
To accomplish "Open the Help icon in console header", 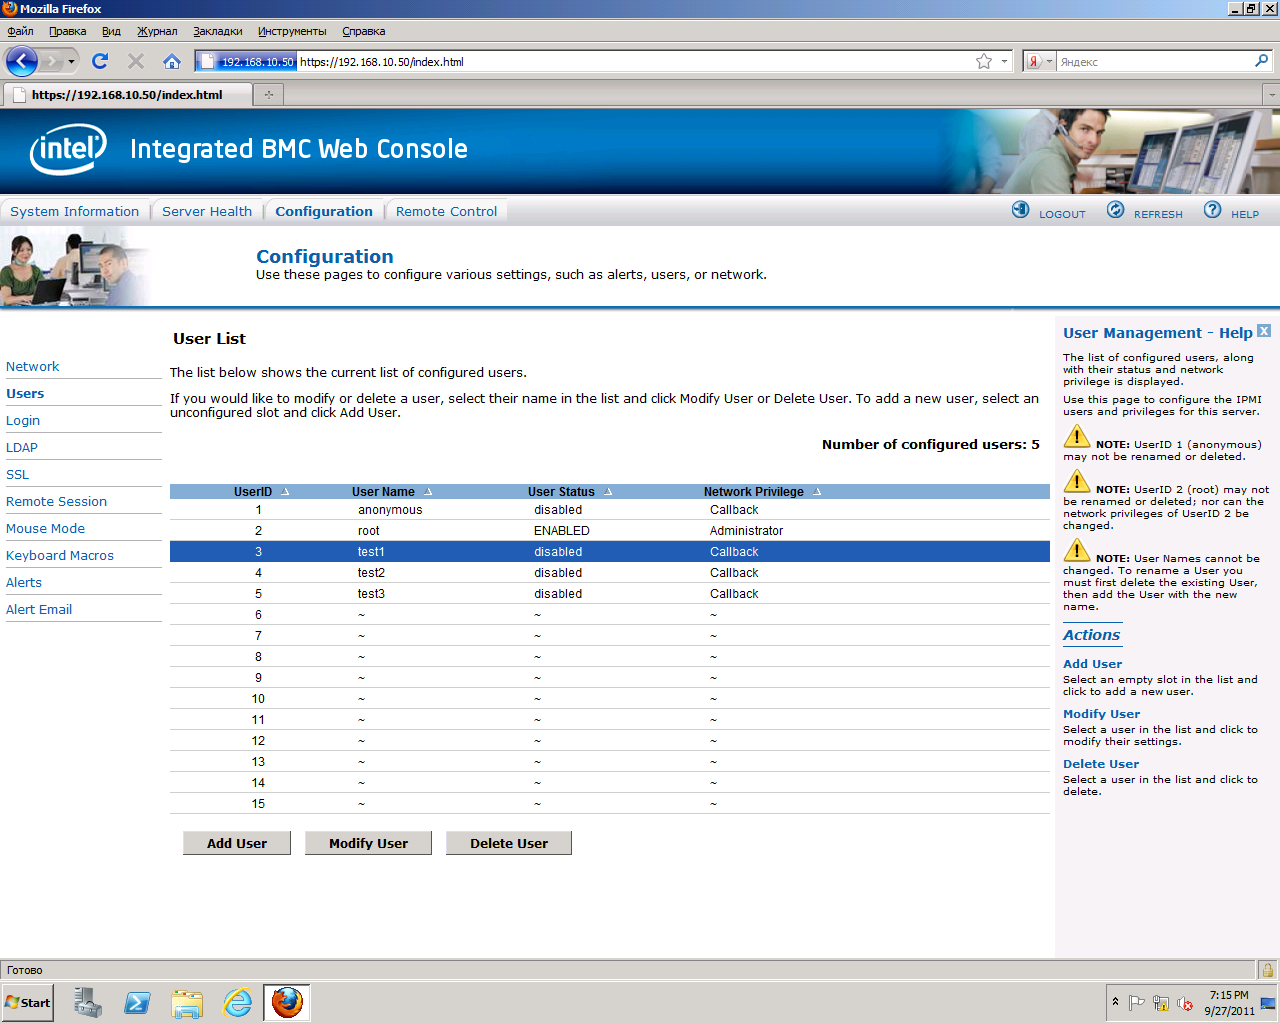I will point(1212,210).
